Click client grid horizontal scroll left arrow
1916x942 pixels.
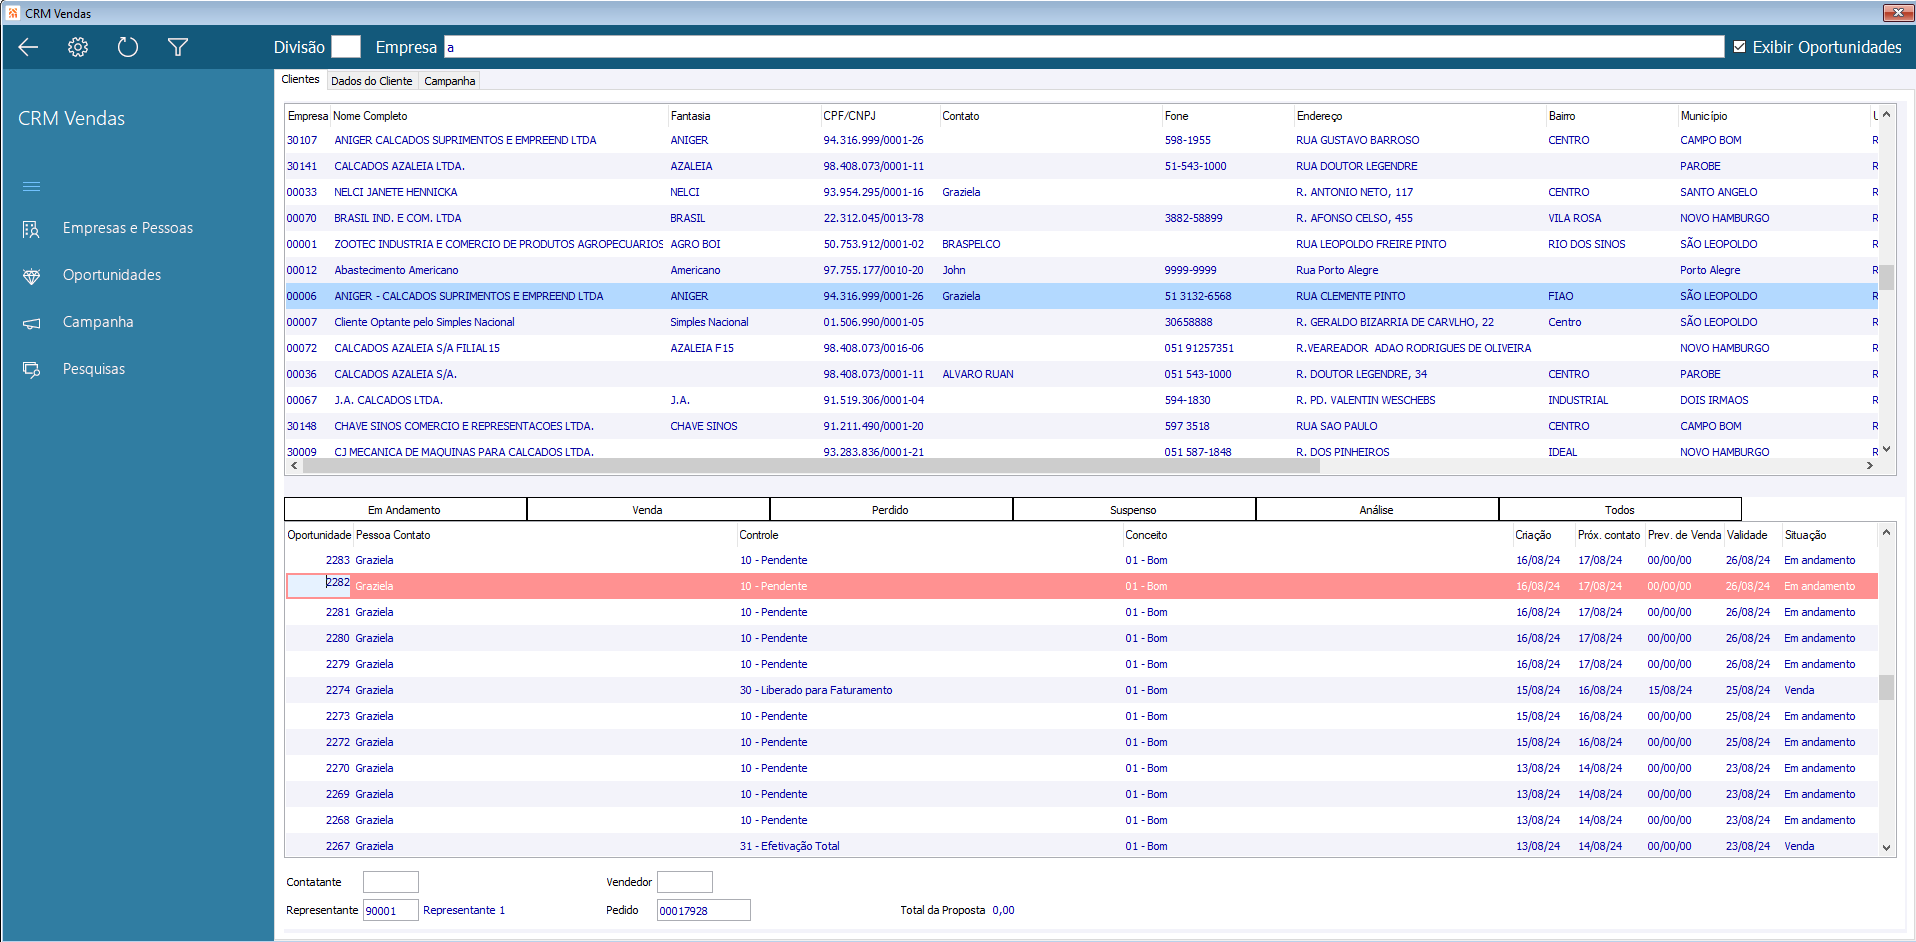point(294,466)
